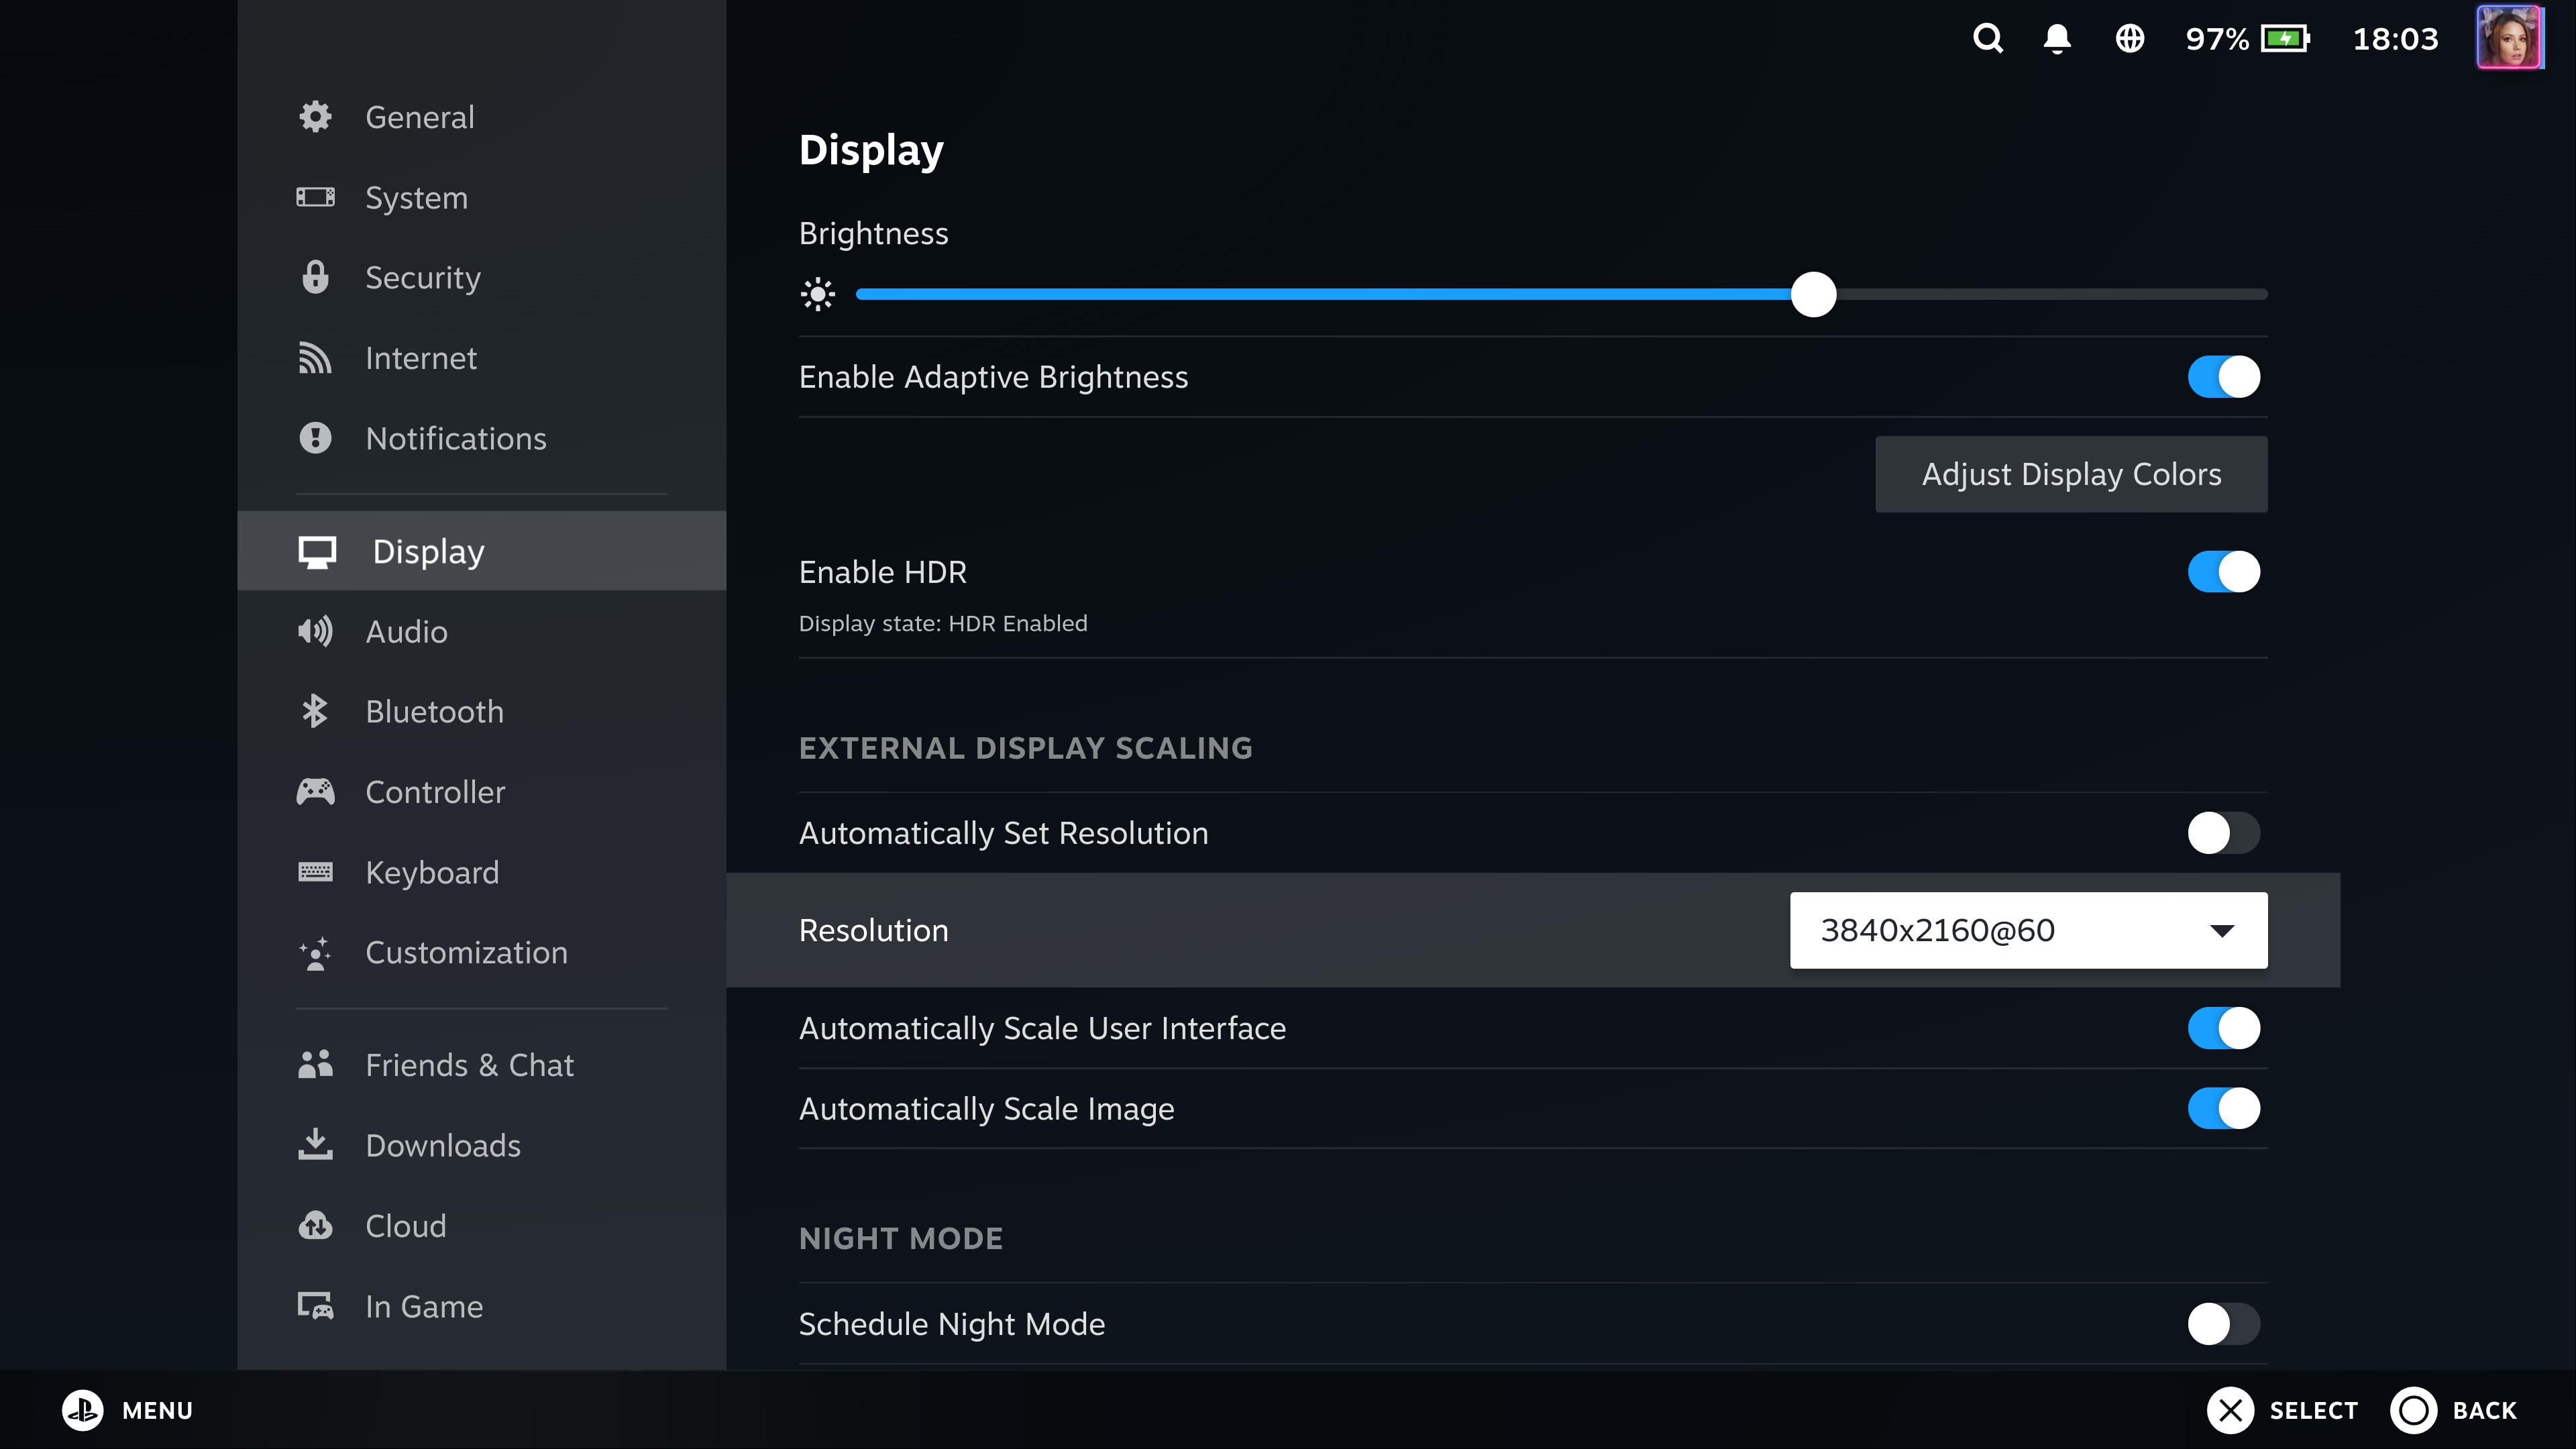Toggle Automatically Scale User Interface
Viewport: 2576px width, 1449px height.
click(2222, 1028)
